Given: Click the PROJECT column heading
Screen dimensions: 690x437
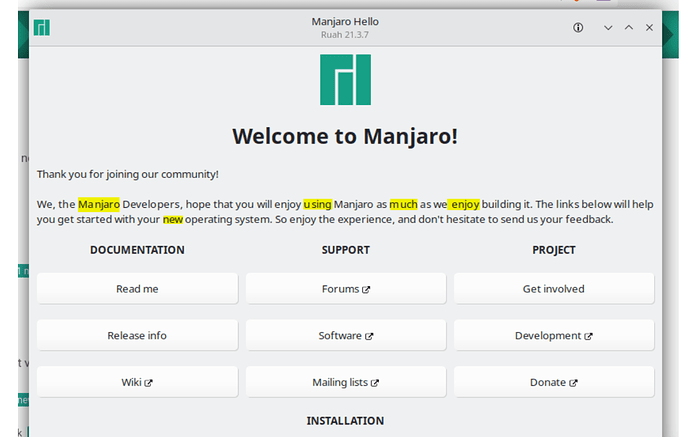Looking at the screenshot, I should [x=554, y=250].
